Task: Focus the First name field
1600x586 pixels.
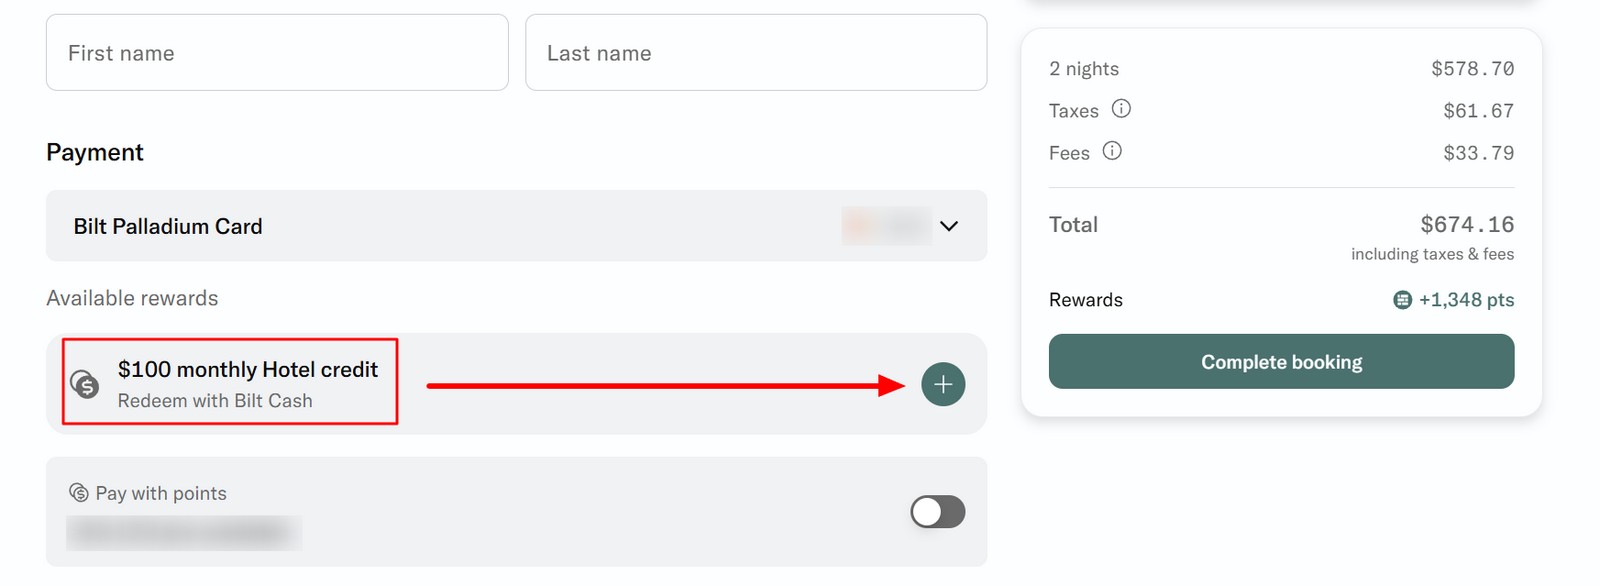Action: [277, 53]
